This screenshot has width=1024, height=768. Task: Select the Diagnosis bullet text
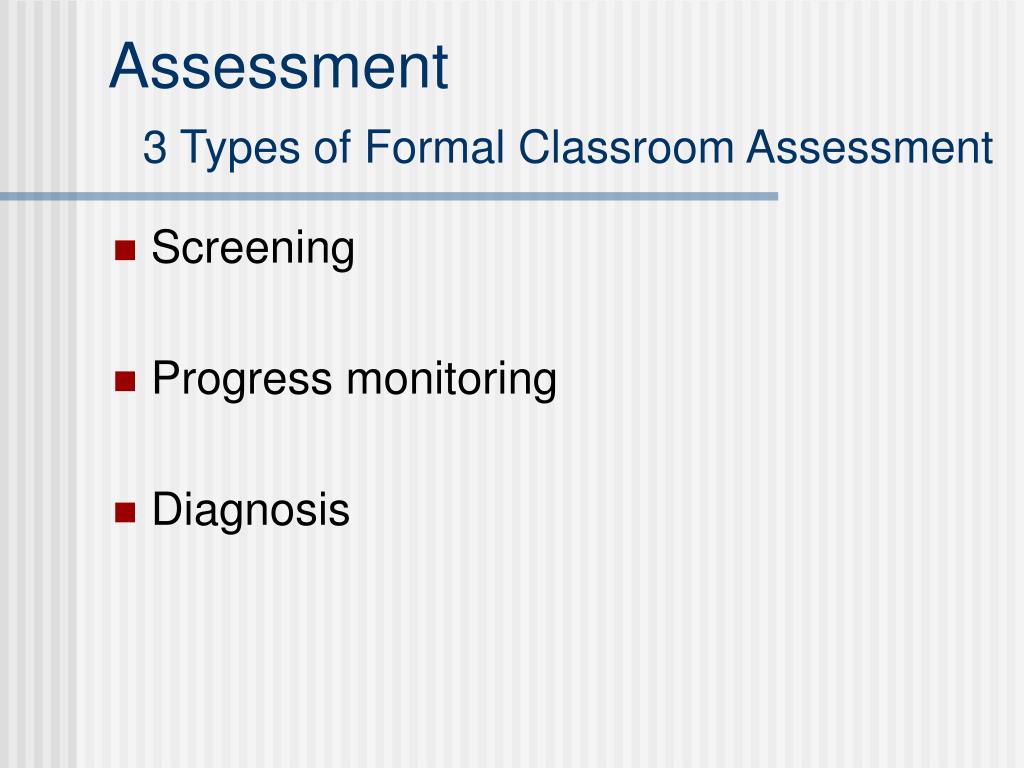pyautogui.click(x=251, y=510)
